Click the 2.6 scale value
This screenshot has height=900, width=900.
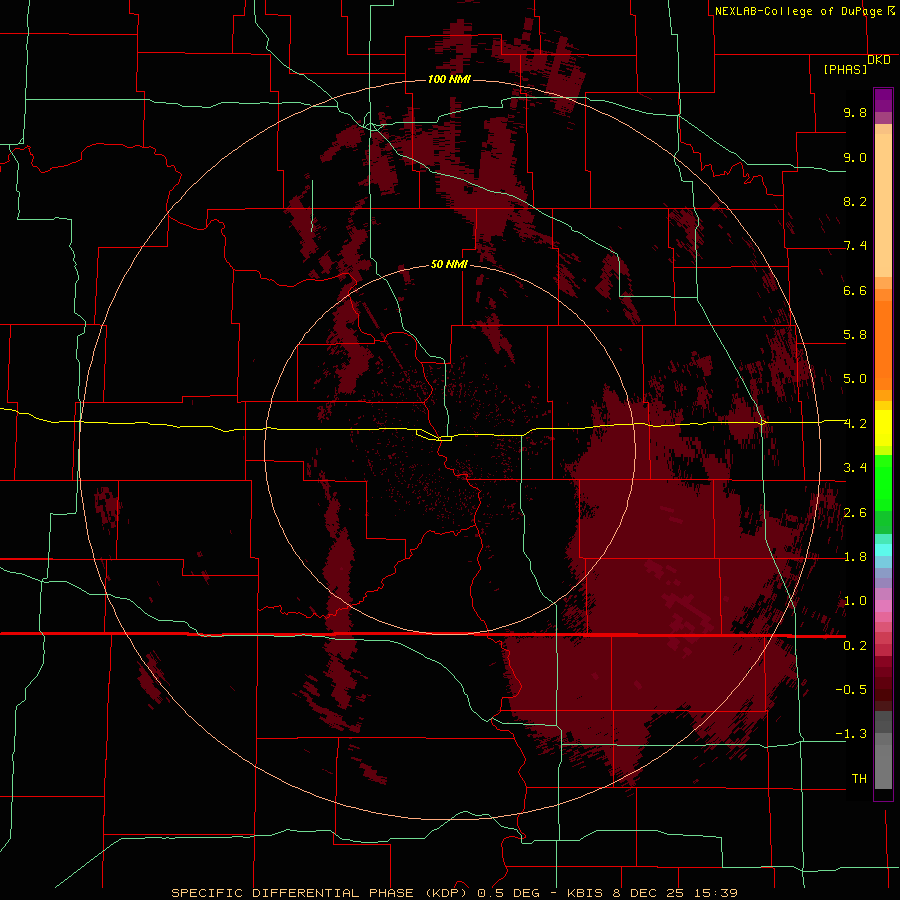click(855, 513)
